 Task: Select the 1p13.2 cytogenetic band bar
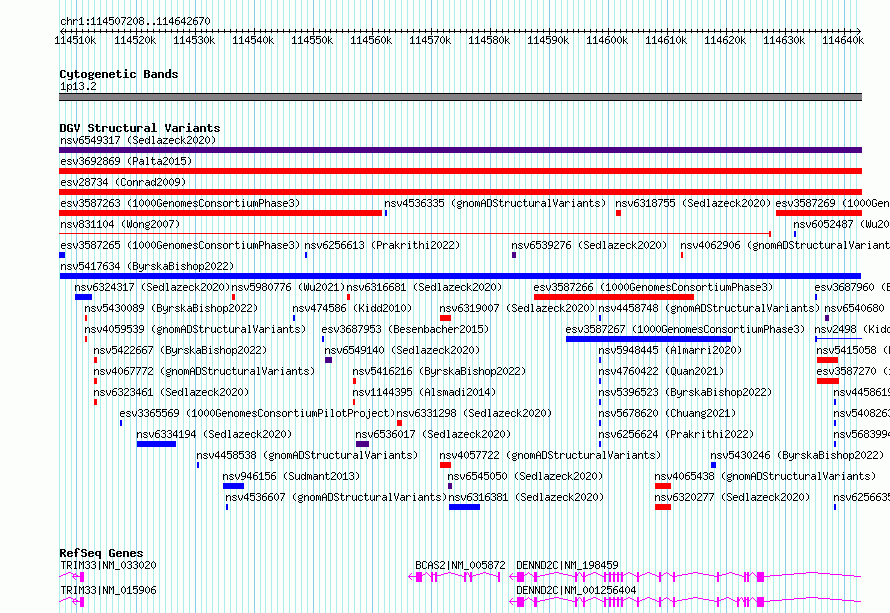pos(460,97)
